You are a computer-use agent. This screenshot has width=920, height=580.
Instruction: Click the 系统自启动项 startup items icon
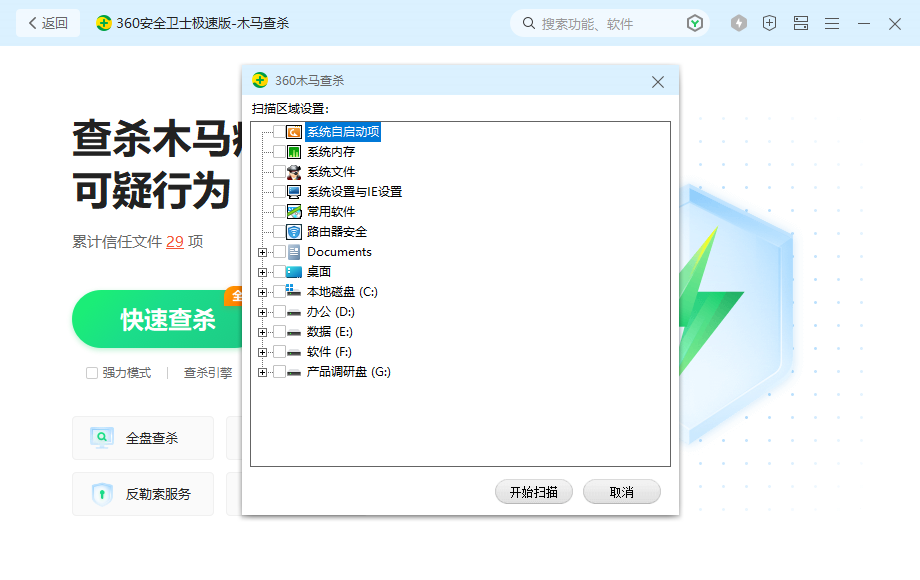point(293,131)
